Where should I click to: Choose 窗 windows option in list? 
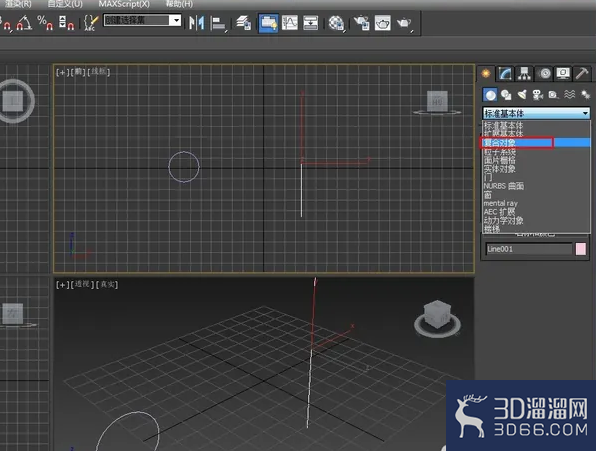click(536, 195)
